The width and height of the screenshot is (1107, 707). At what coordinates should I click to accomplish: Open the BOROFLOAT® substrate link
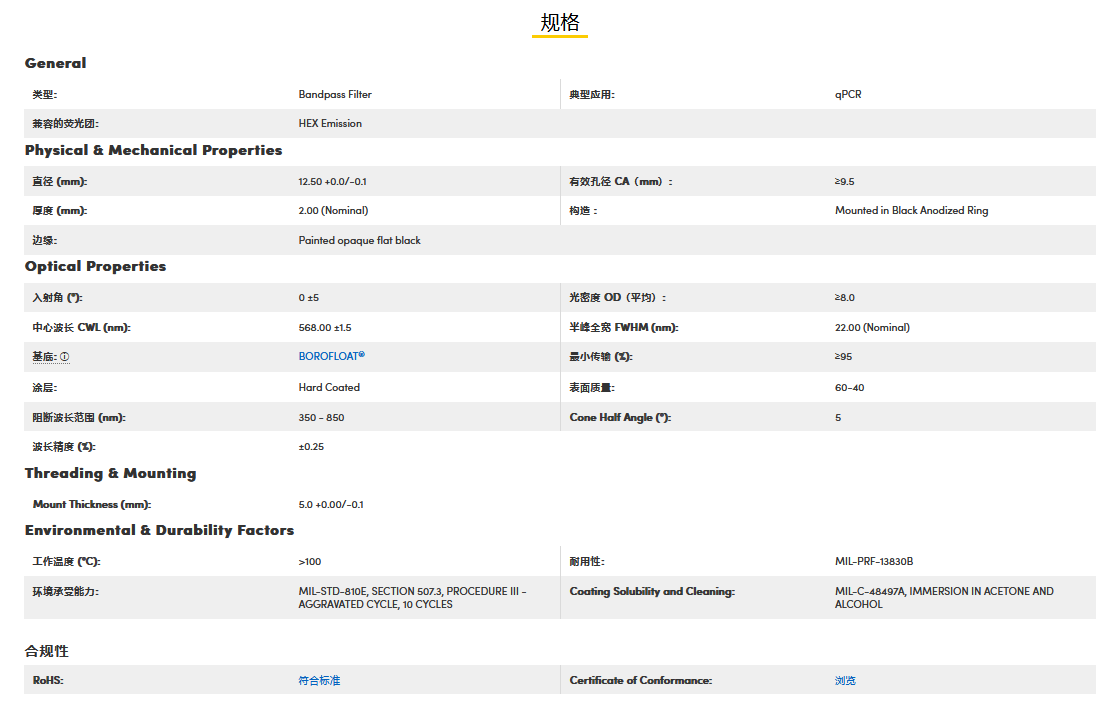tap(331, 356)
